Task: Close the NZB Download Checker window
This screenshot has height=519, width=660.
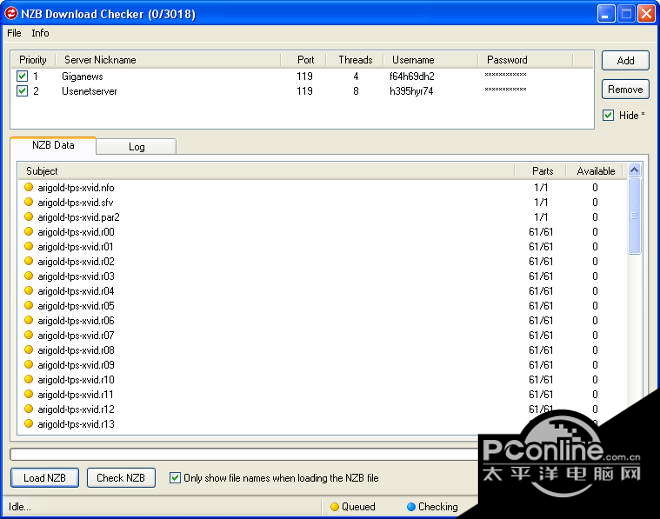Action: click(646, 14)
